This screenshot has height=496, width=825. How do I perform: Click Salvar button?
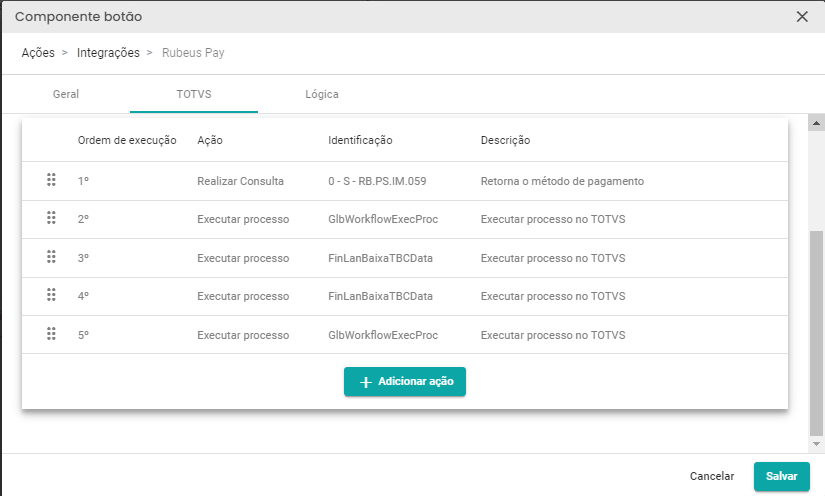[781, 477]
